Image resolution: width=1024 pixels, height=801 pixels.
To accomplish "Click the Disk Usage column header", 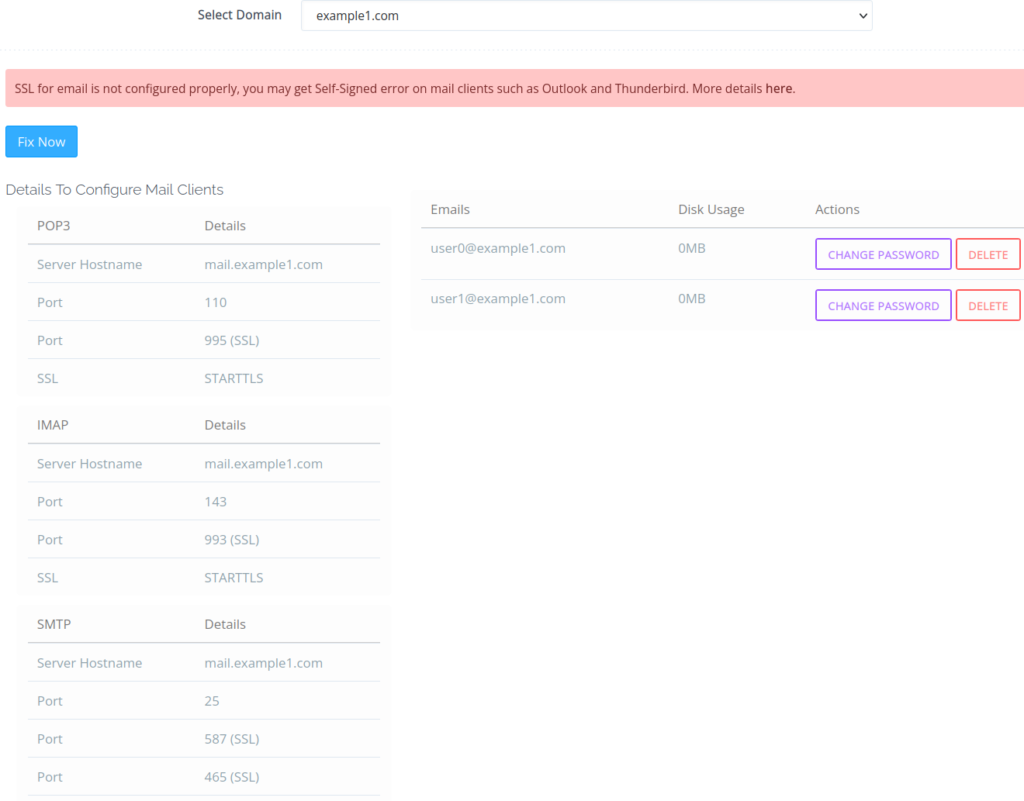I will tap(711, 210).
